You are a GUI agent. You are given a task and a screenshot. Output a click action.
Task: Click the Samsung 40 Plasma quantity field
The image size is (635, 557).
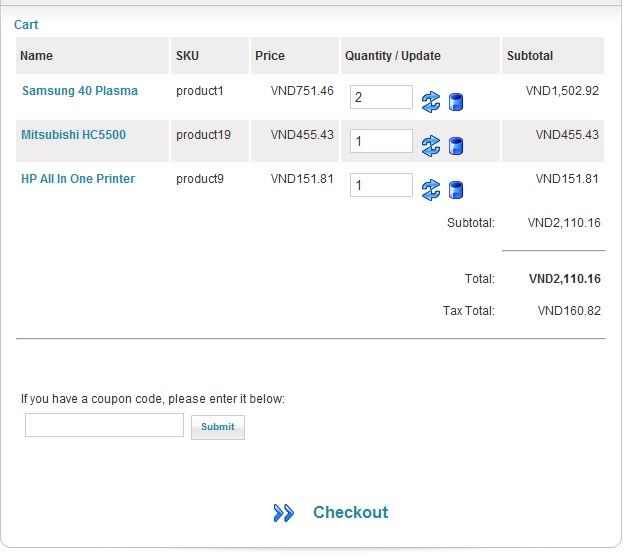381,97
